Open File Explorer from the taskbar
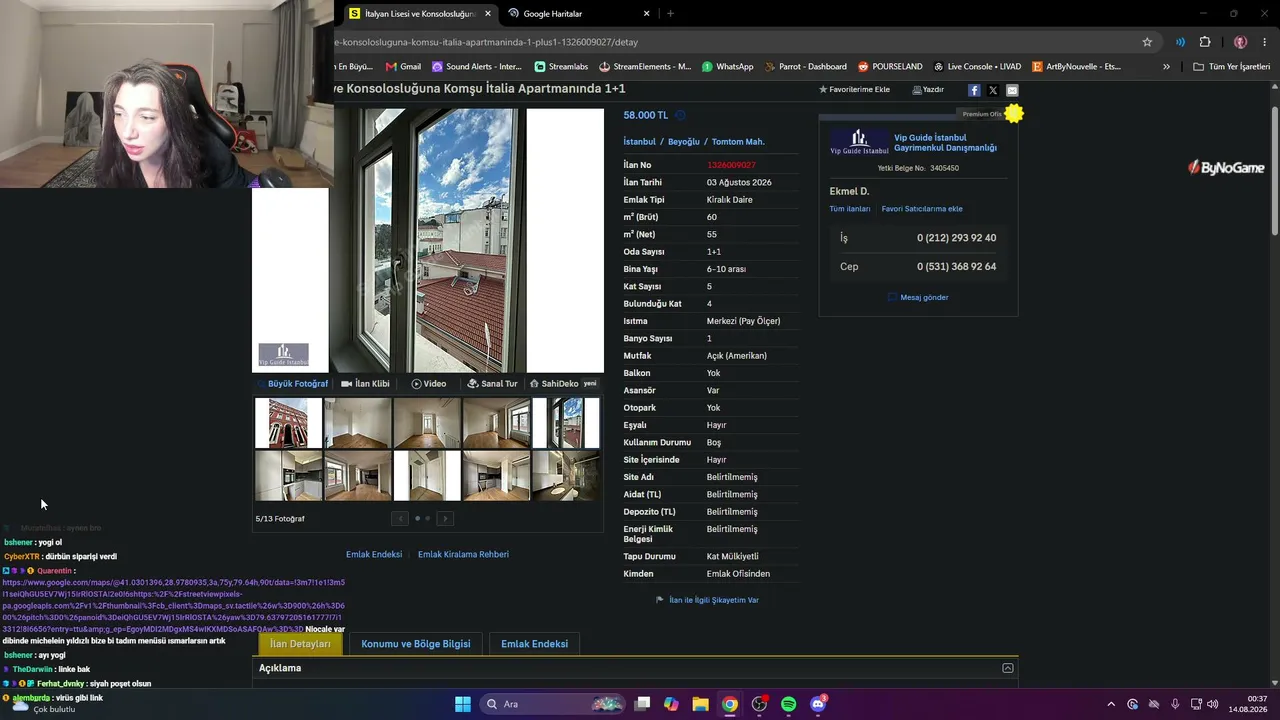1280x720 pixels. tap(700, 704)
